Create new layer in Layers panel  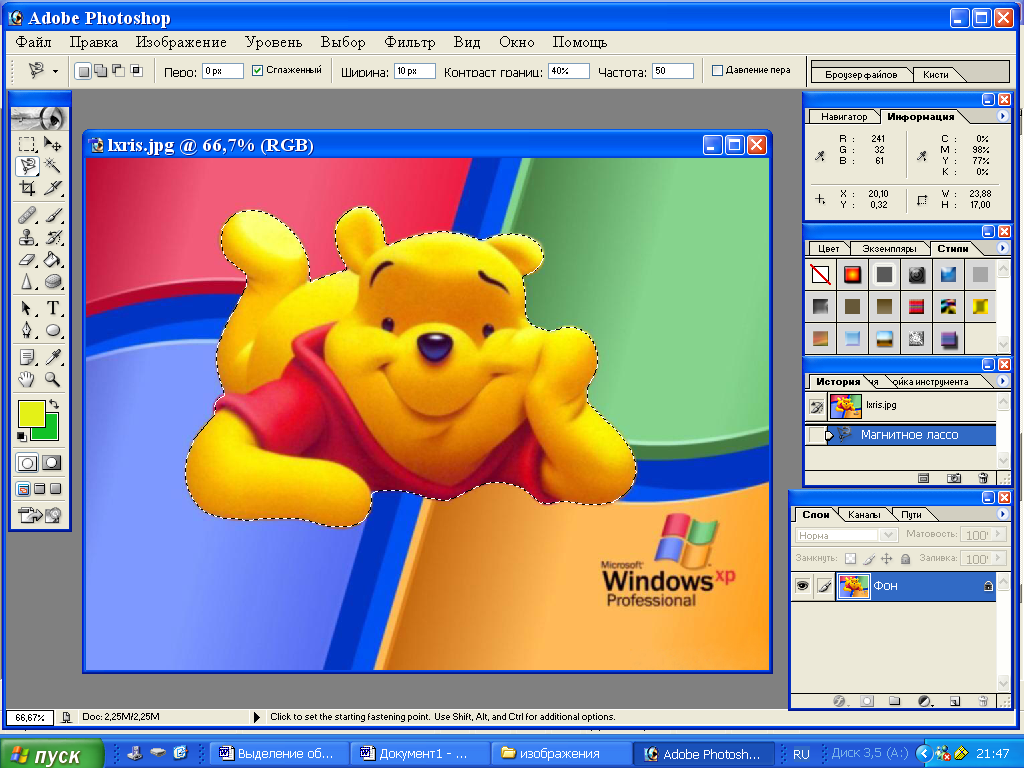tap(955, 701)
